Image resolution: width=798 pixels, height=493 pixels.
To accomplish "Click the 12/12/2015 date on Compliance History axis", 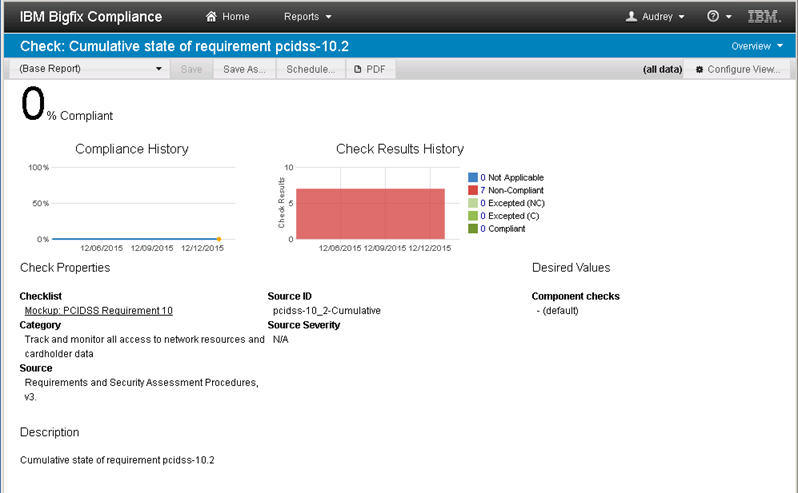I will pyautogui.click(x=203, y=248).
